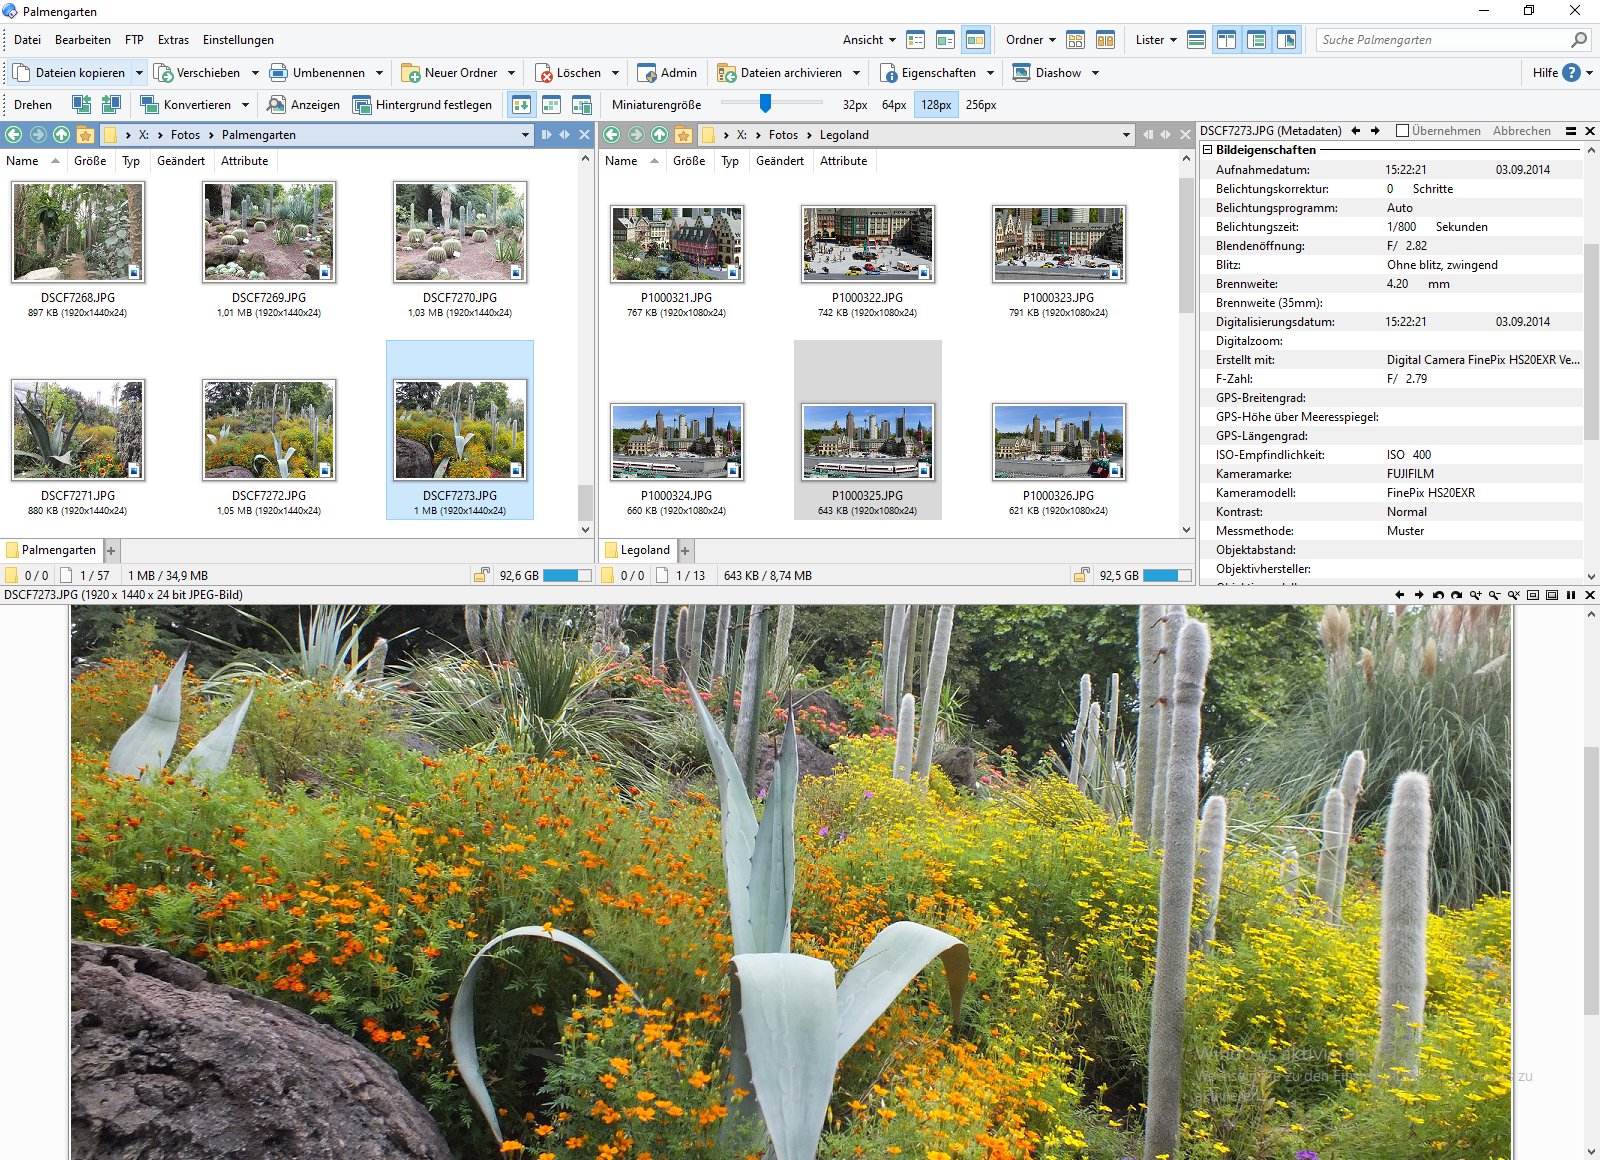
Task: Open the Konvertieren dropdown arrow
Action: pyautogui.click(x=245, y=104)
